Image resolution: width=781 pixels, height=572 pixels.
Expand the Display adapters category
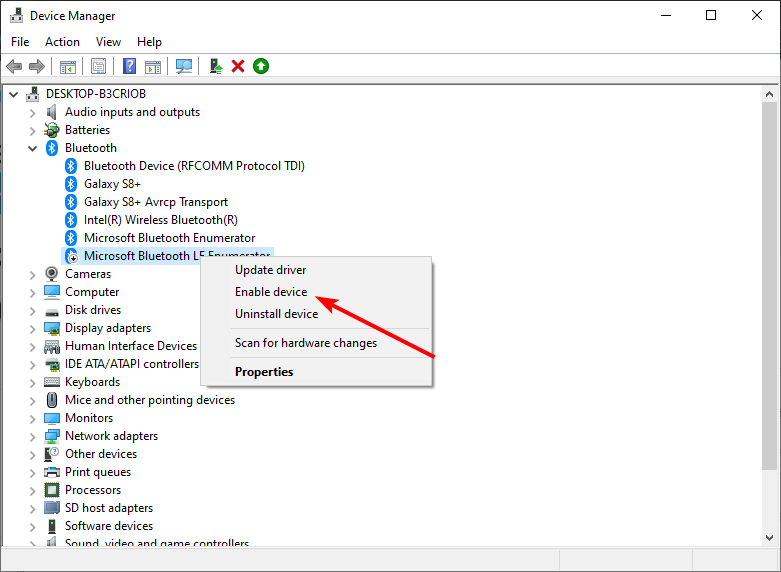click(33, 328)
